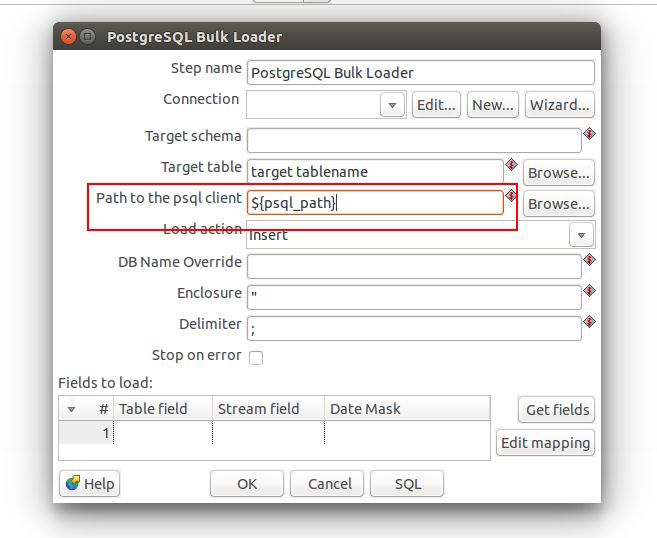Open Help via the globe icon button
Viewport: 657px width, 538px height.
90,484
